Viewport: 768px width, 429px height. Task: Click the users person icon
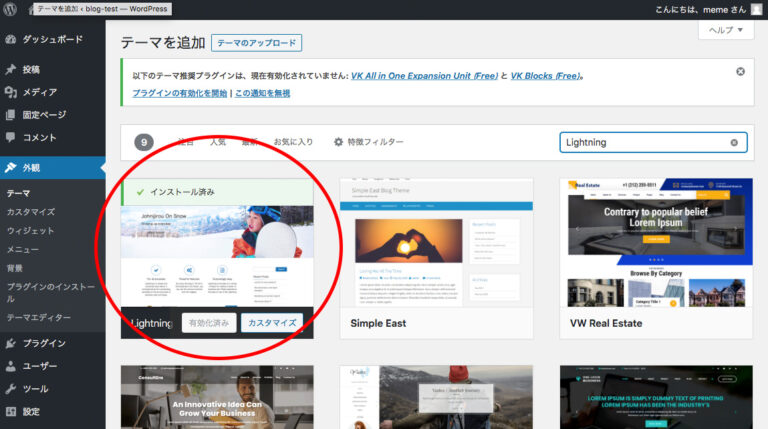[x=11, y=366]
